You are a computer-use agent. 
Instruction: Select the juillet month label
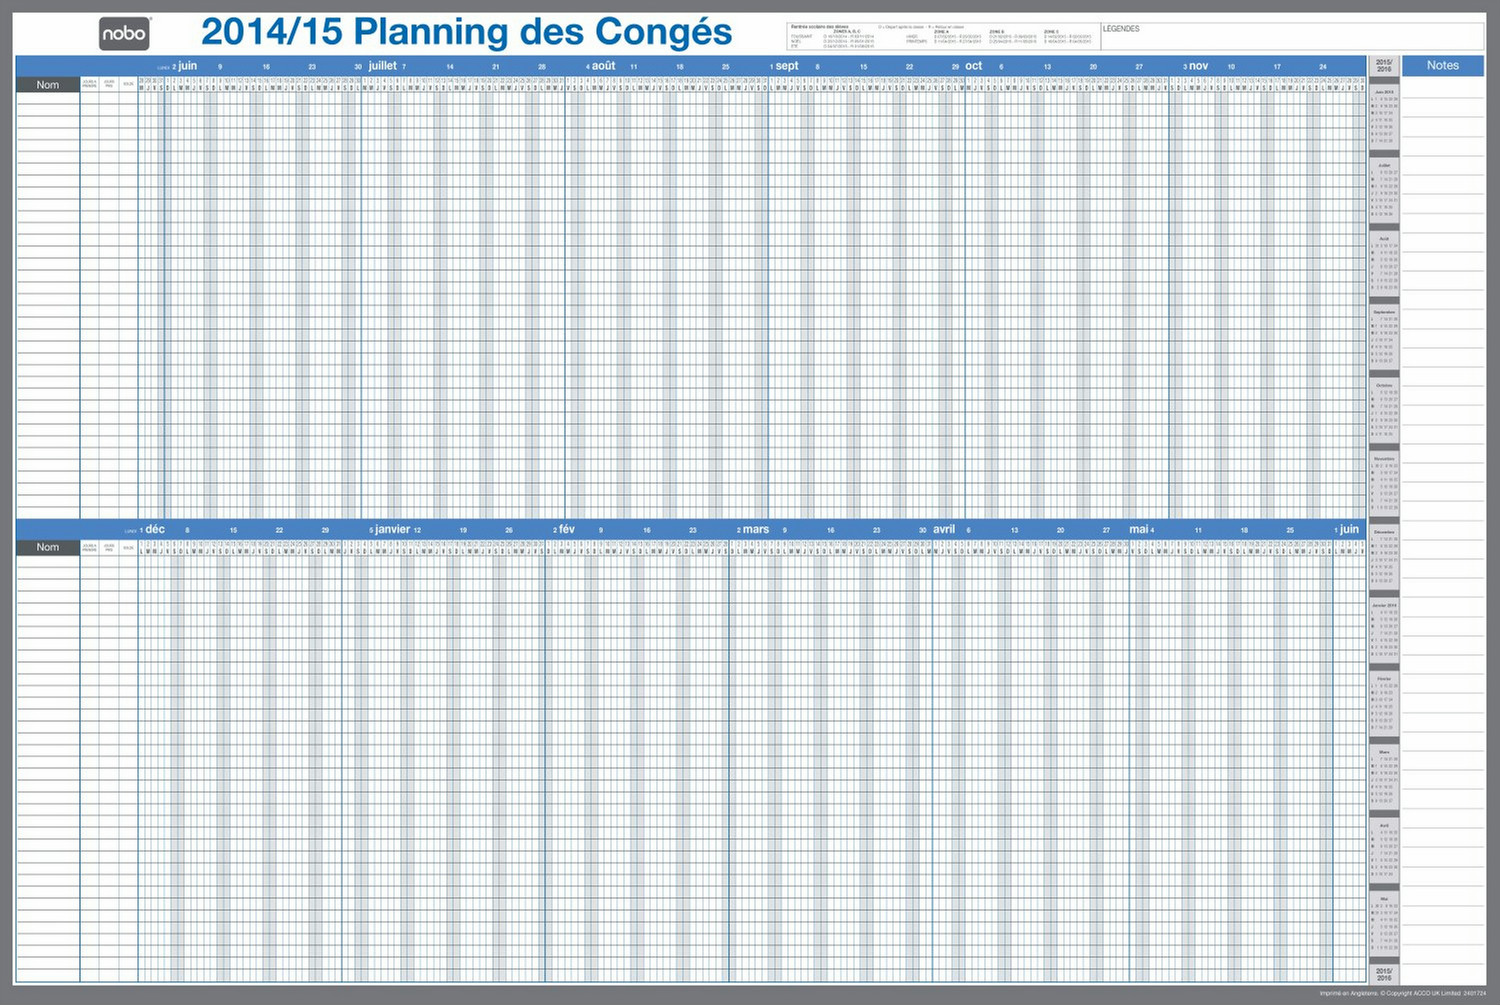382,66
